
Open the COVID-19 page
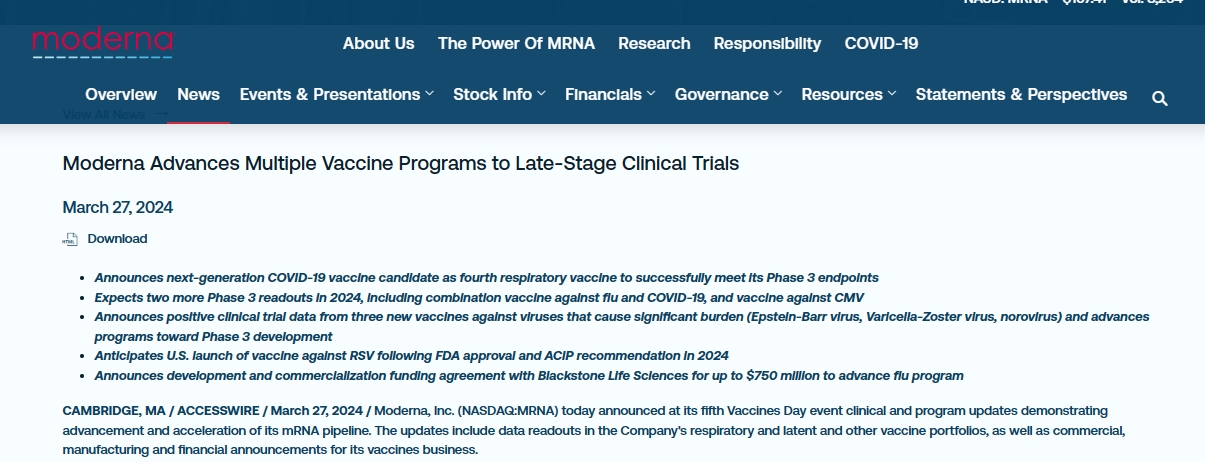click(881, 43)
